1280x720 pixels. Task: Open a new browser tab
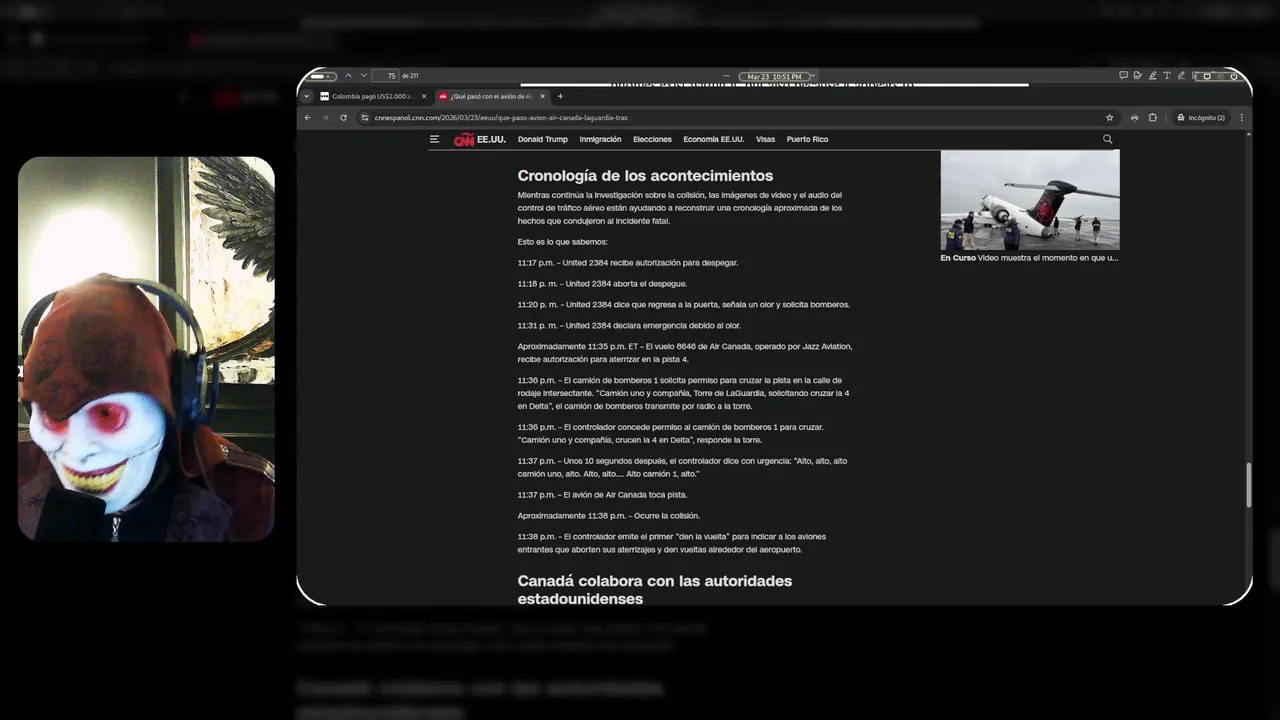coord(560,96)
